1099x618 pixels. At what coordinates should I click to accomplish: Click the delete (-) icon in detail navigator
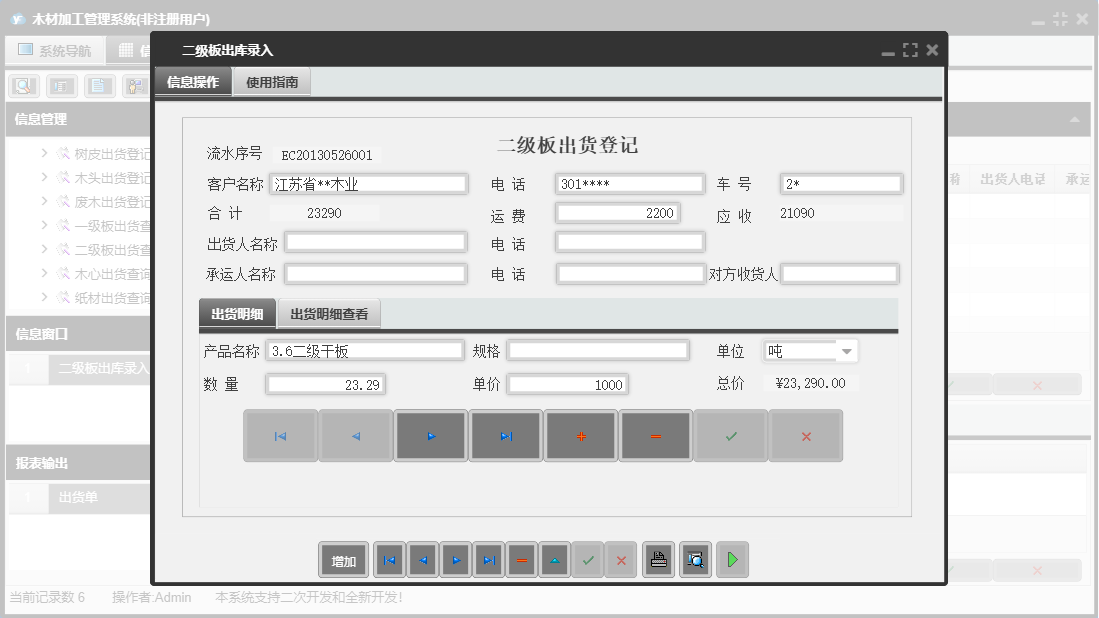[655, 435]
